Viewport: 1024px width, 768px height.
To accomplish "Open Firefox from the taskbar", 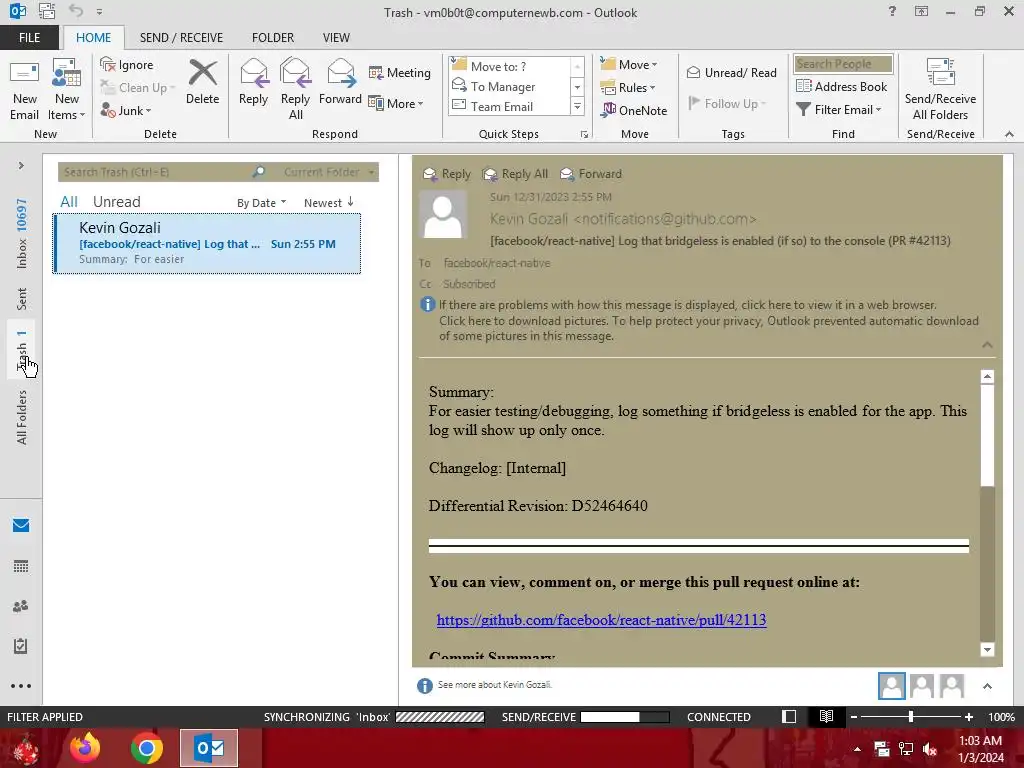I will point(86,748).
